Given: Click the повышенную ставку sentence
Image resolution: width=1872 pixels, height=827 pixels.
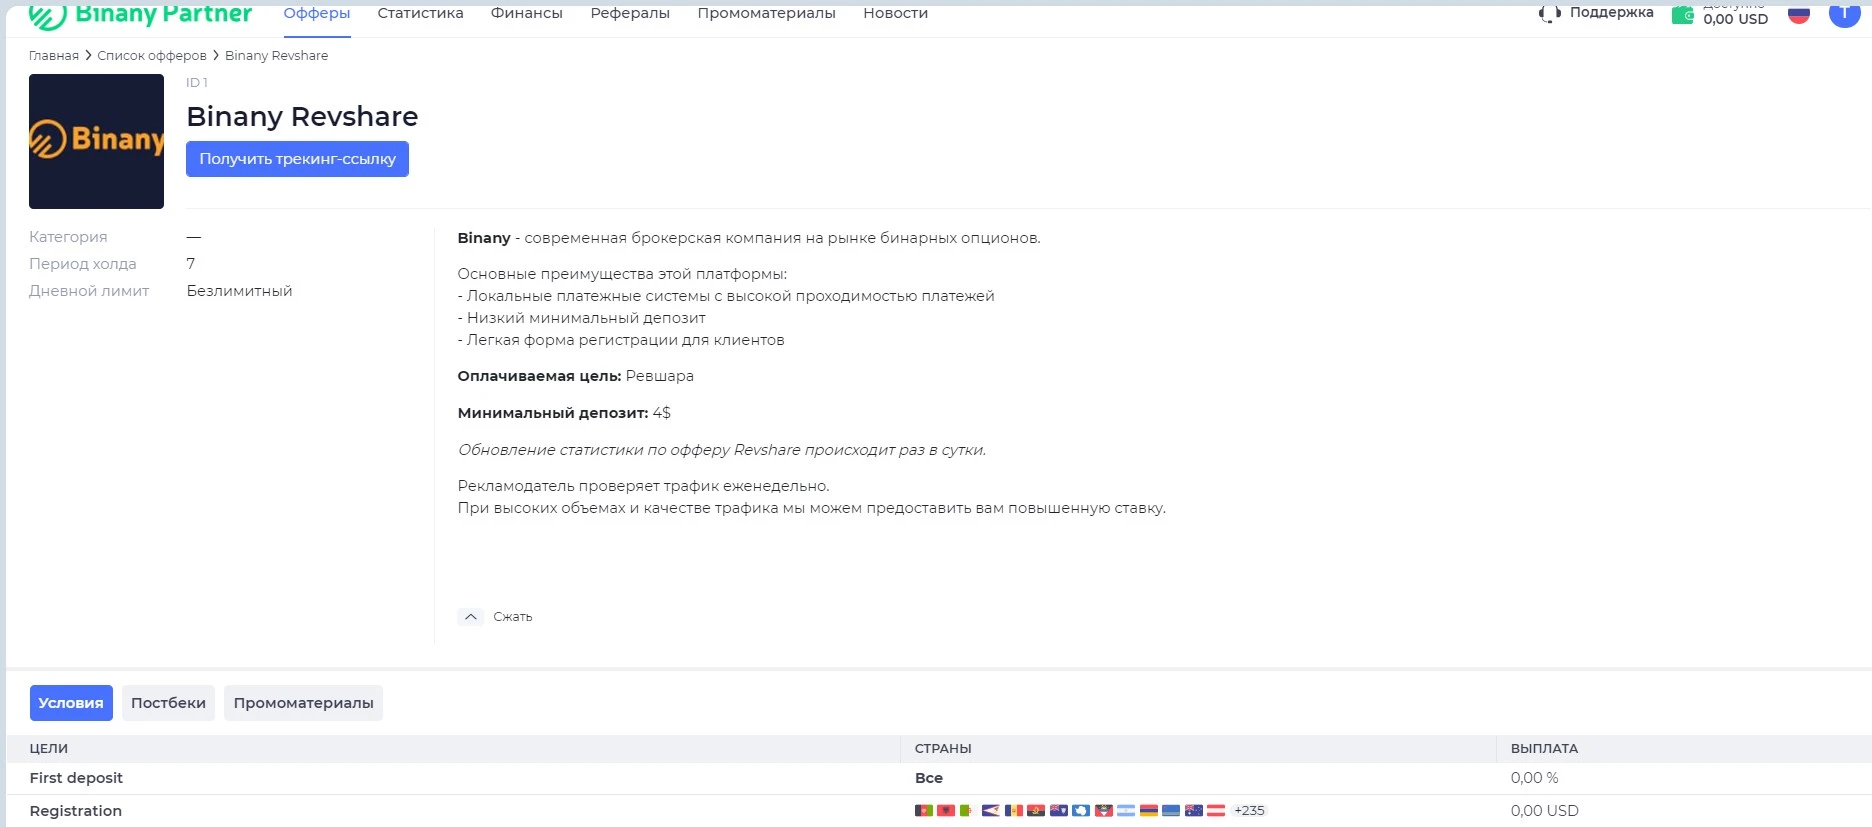Looking at the screenshot, I should [812, 508].
